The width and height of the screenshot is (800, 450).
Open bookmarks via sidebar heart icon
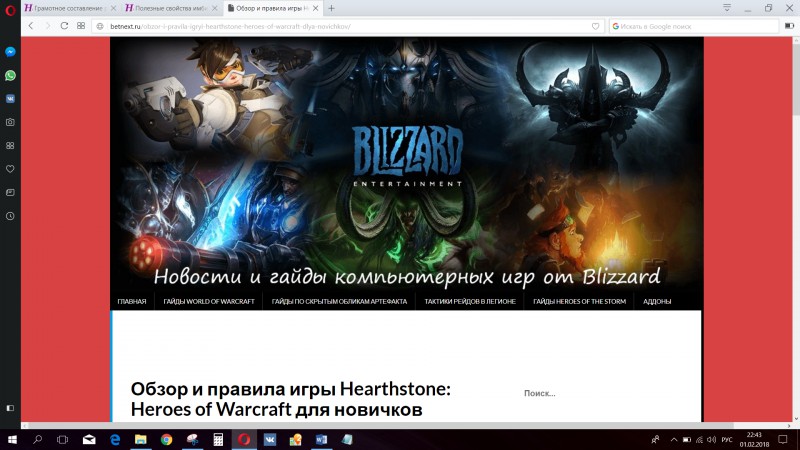[10, 169]
